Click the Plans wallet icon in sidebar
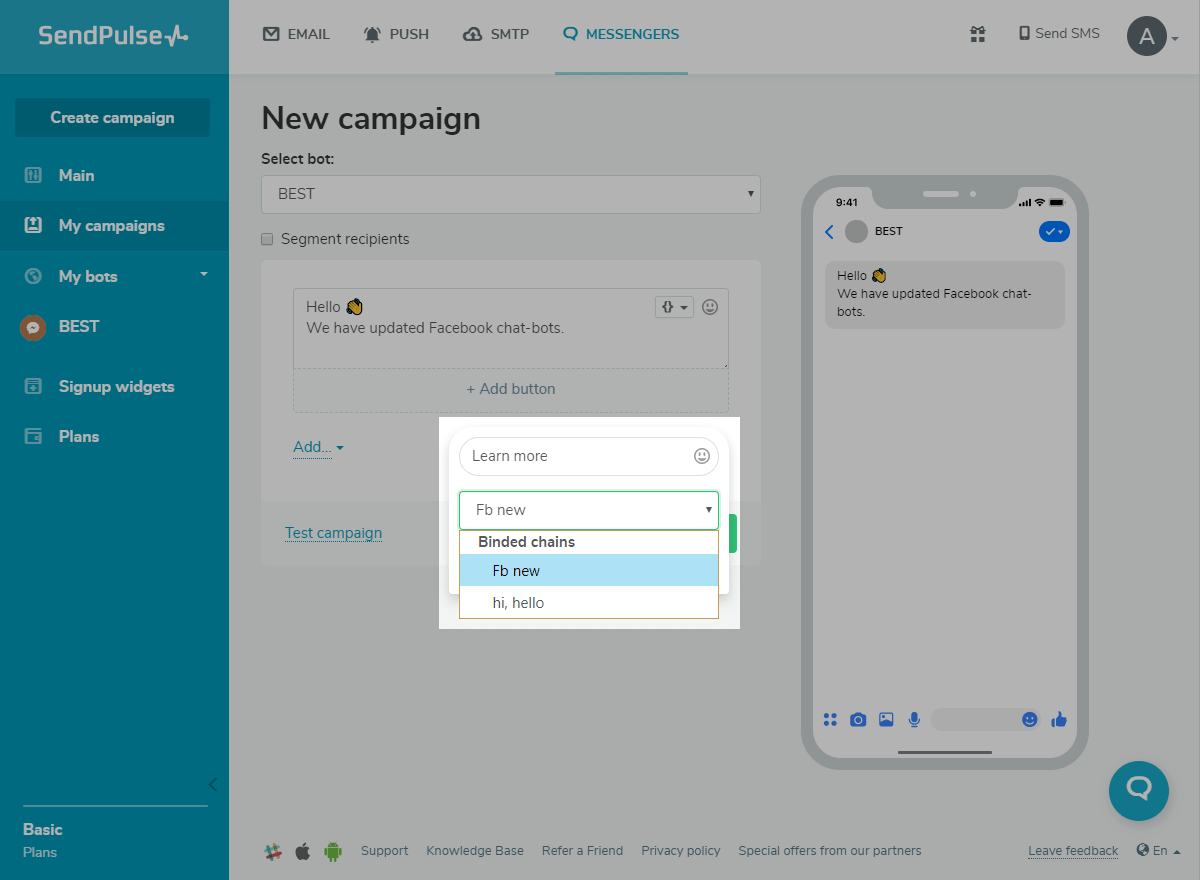 click(x=33, y=436)
